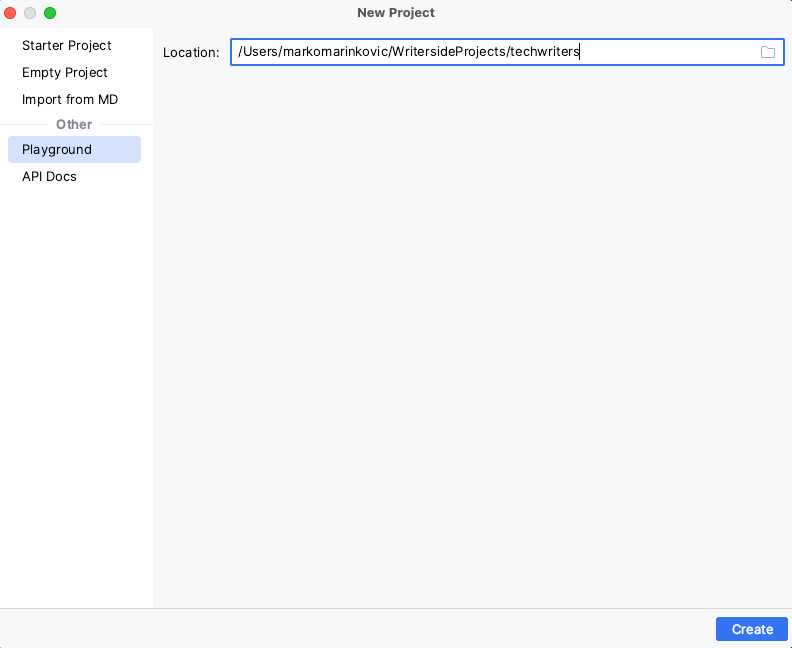Click blank sidebar space below API Docs
The height and width of the screenshot is (648, 792).
(76, 400)
